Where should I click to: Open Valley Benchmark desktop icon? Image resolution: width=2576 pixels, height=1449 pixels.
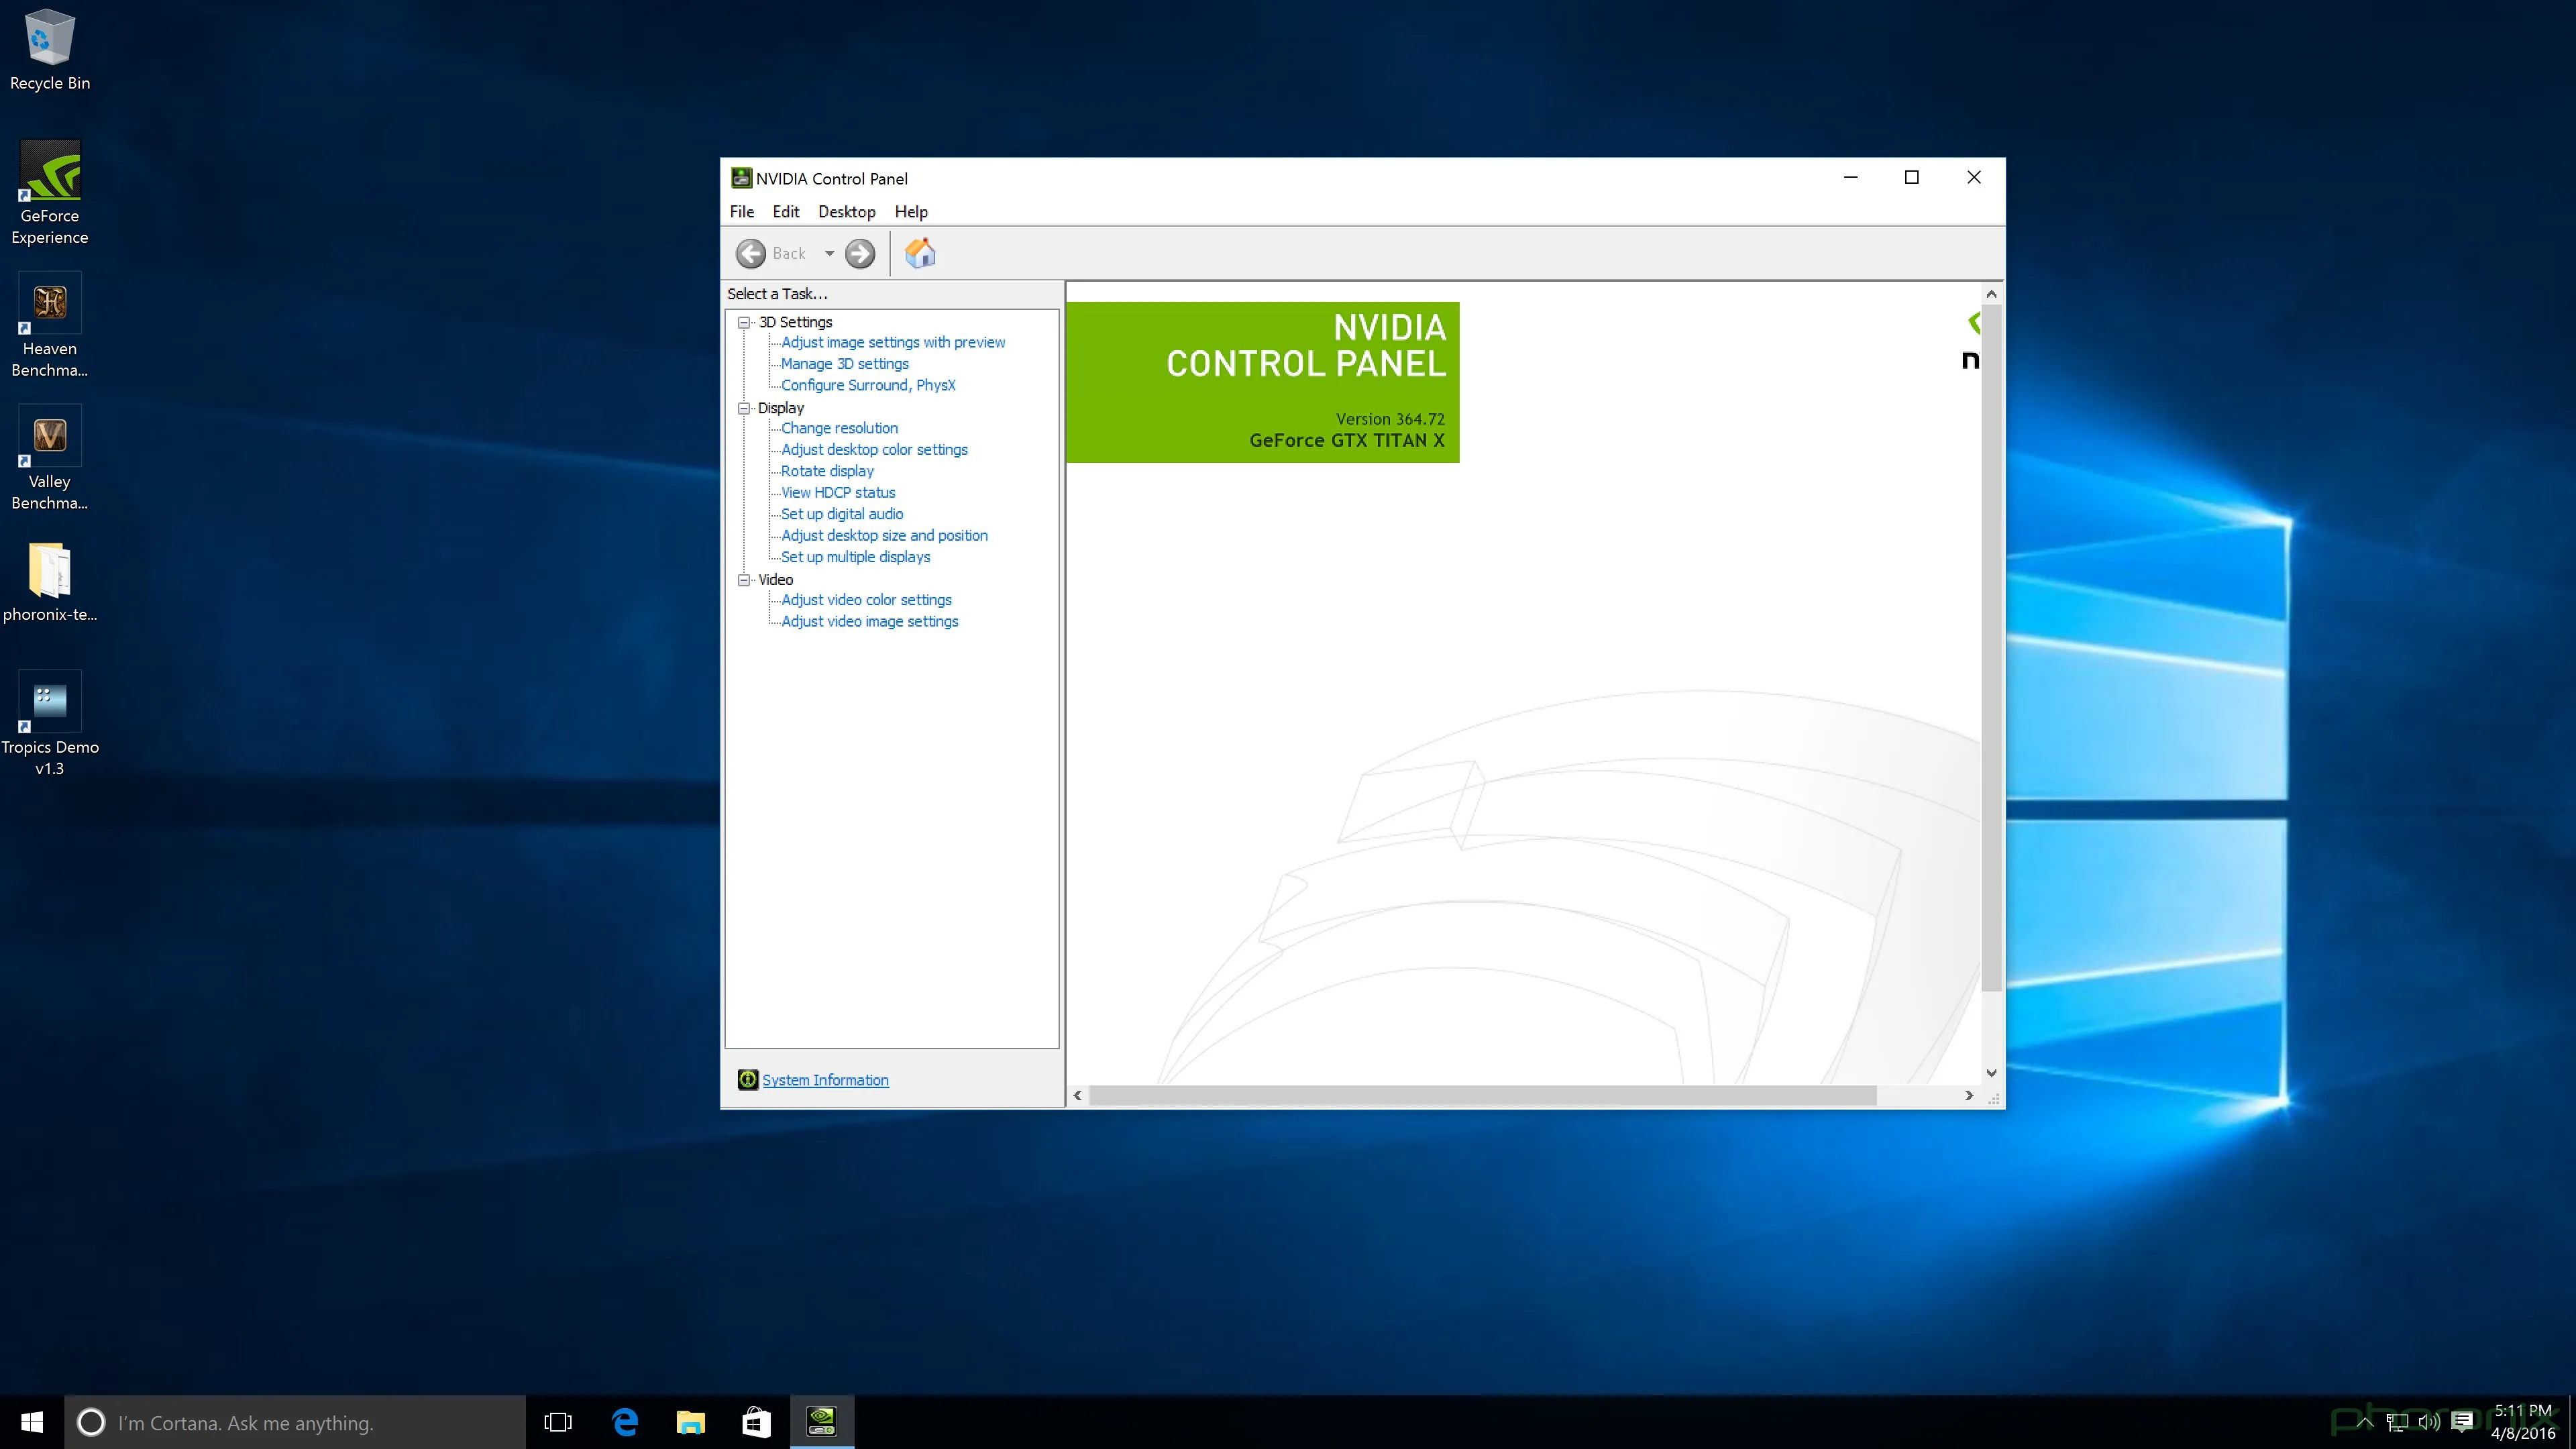[50, 437]
